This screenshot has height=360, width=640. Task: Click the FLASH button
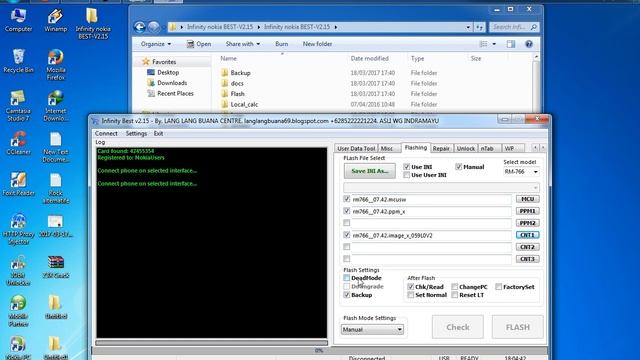(x=518, y=327)
